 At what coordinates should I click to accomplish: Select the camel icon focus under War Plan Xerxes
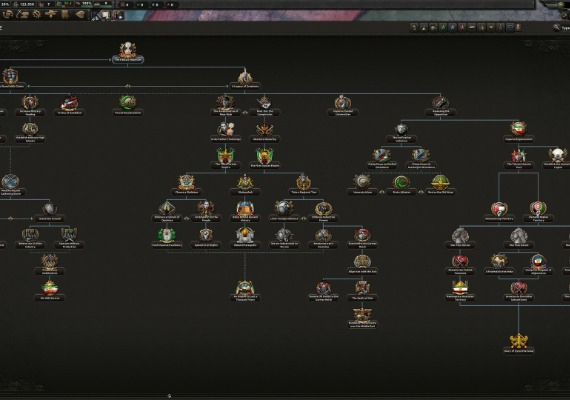(499, 264)
